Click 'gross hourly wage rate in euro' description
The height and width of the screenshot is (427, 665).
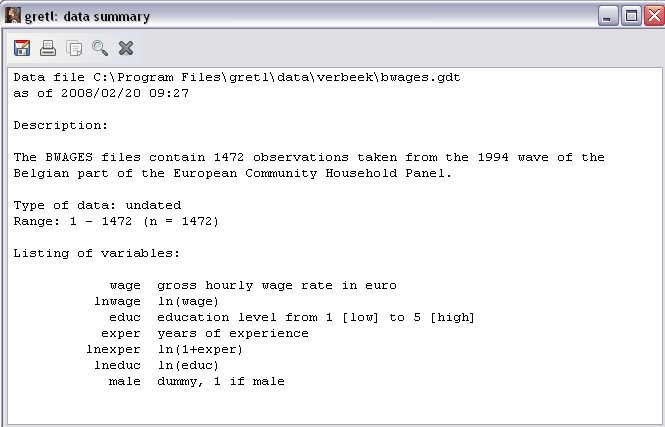point(277,285)
